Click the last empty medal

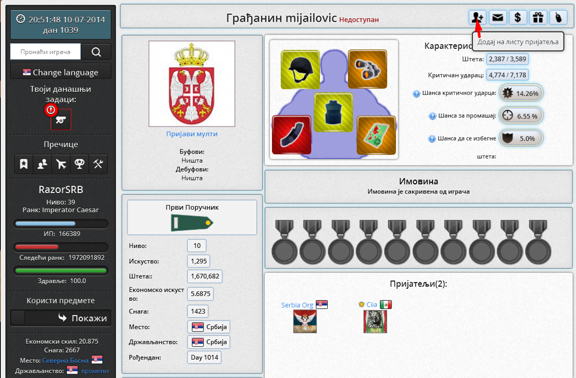click(538, 242)
